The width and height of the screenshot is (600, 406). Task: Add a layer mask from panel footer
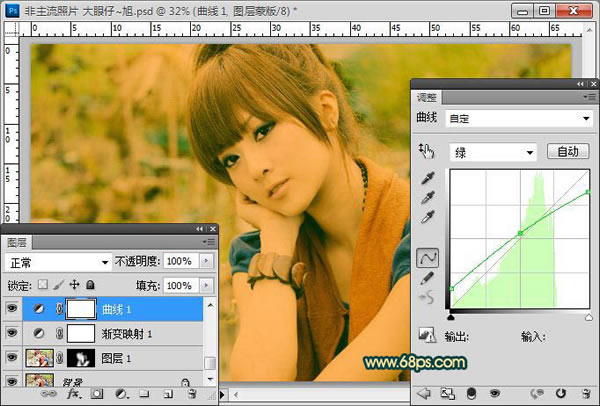coord(97,393)
